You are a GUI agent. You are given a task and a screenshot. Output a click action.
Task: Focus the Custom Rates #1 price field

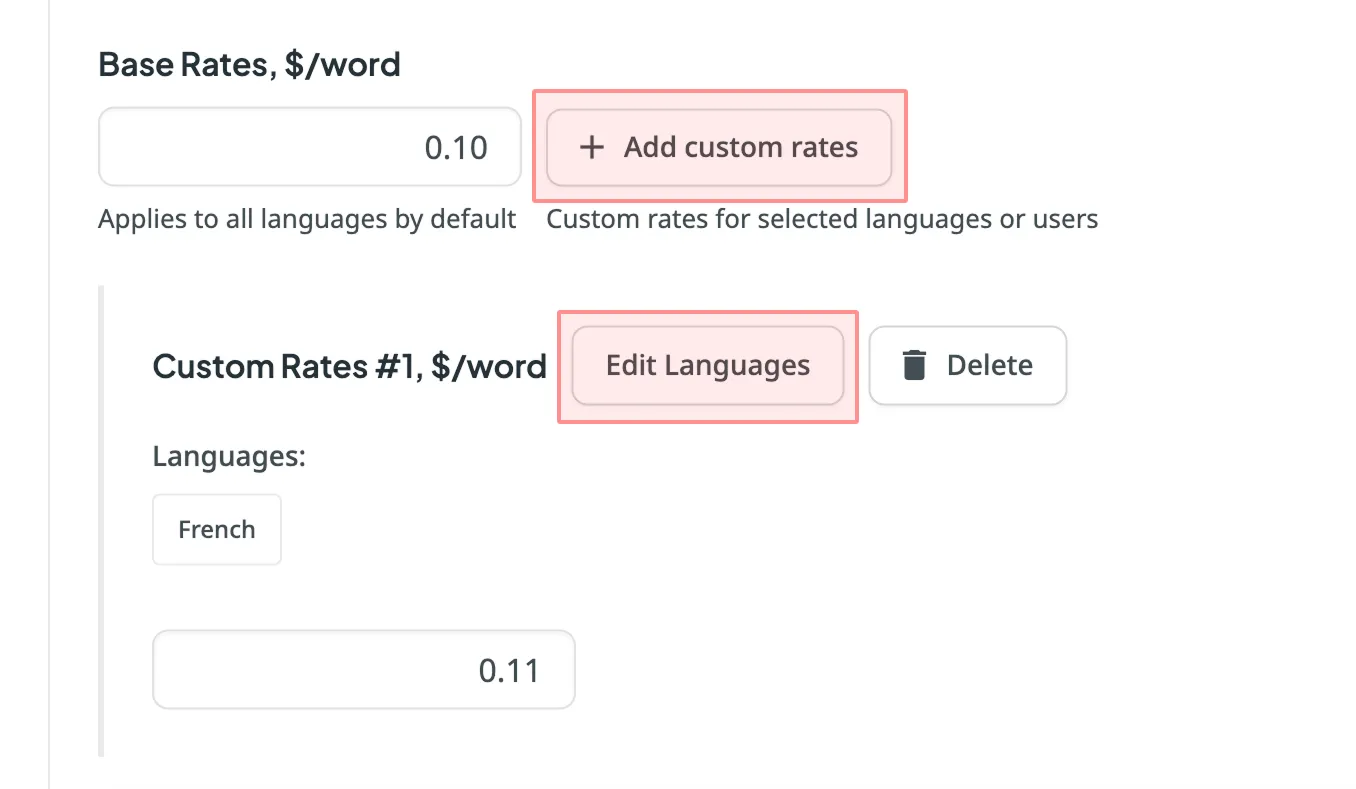pos(364,669)
